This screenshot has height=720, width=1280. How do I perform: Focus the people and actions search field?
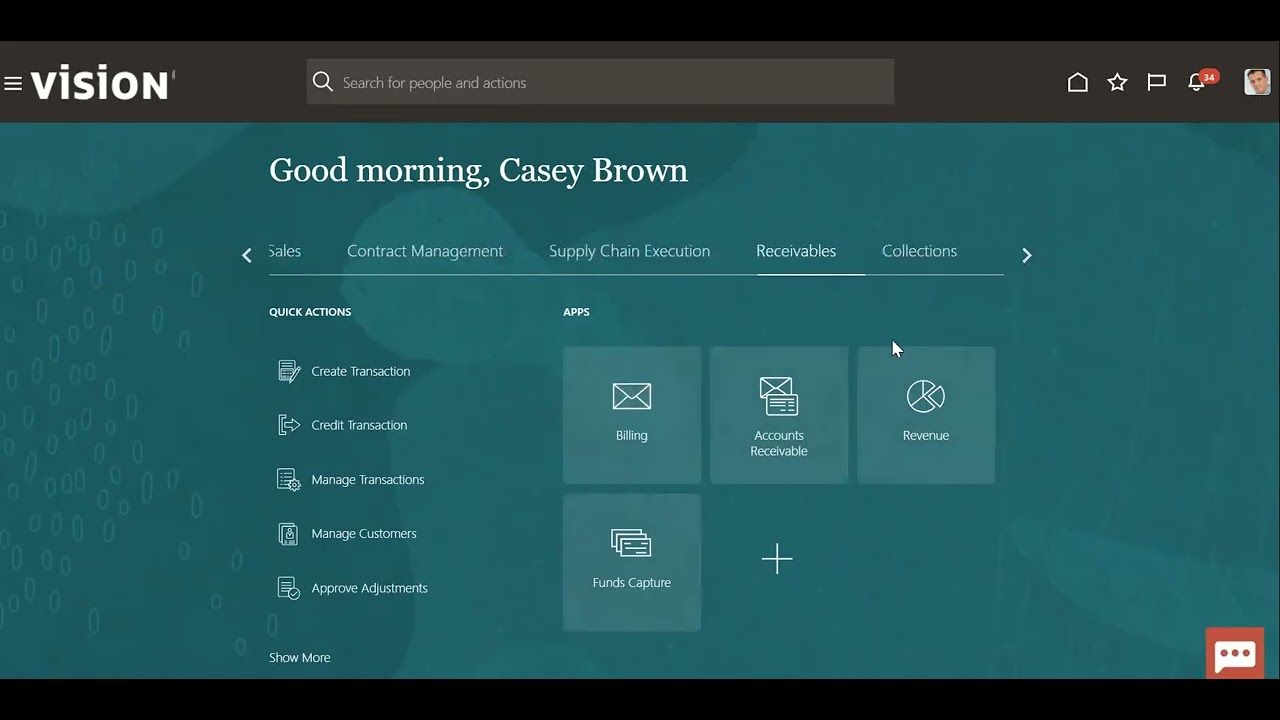pos(600,82)
